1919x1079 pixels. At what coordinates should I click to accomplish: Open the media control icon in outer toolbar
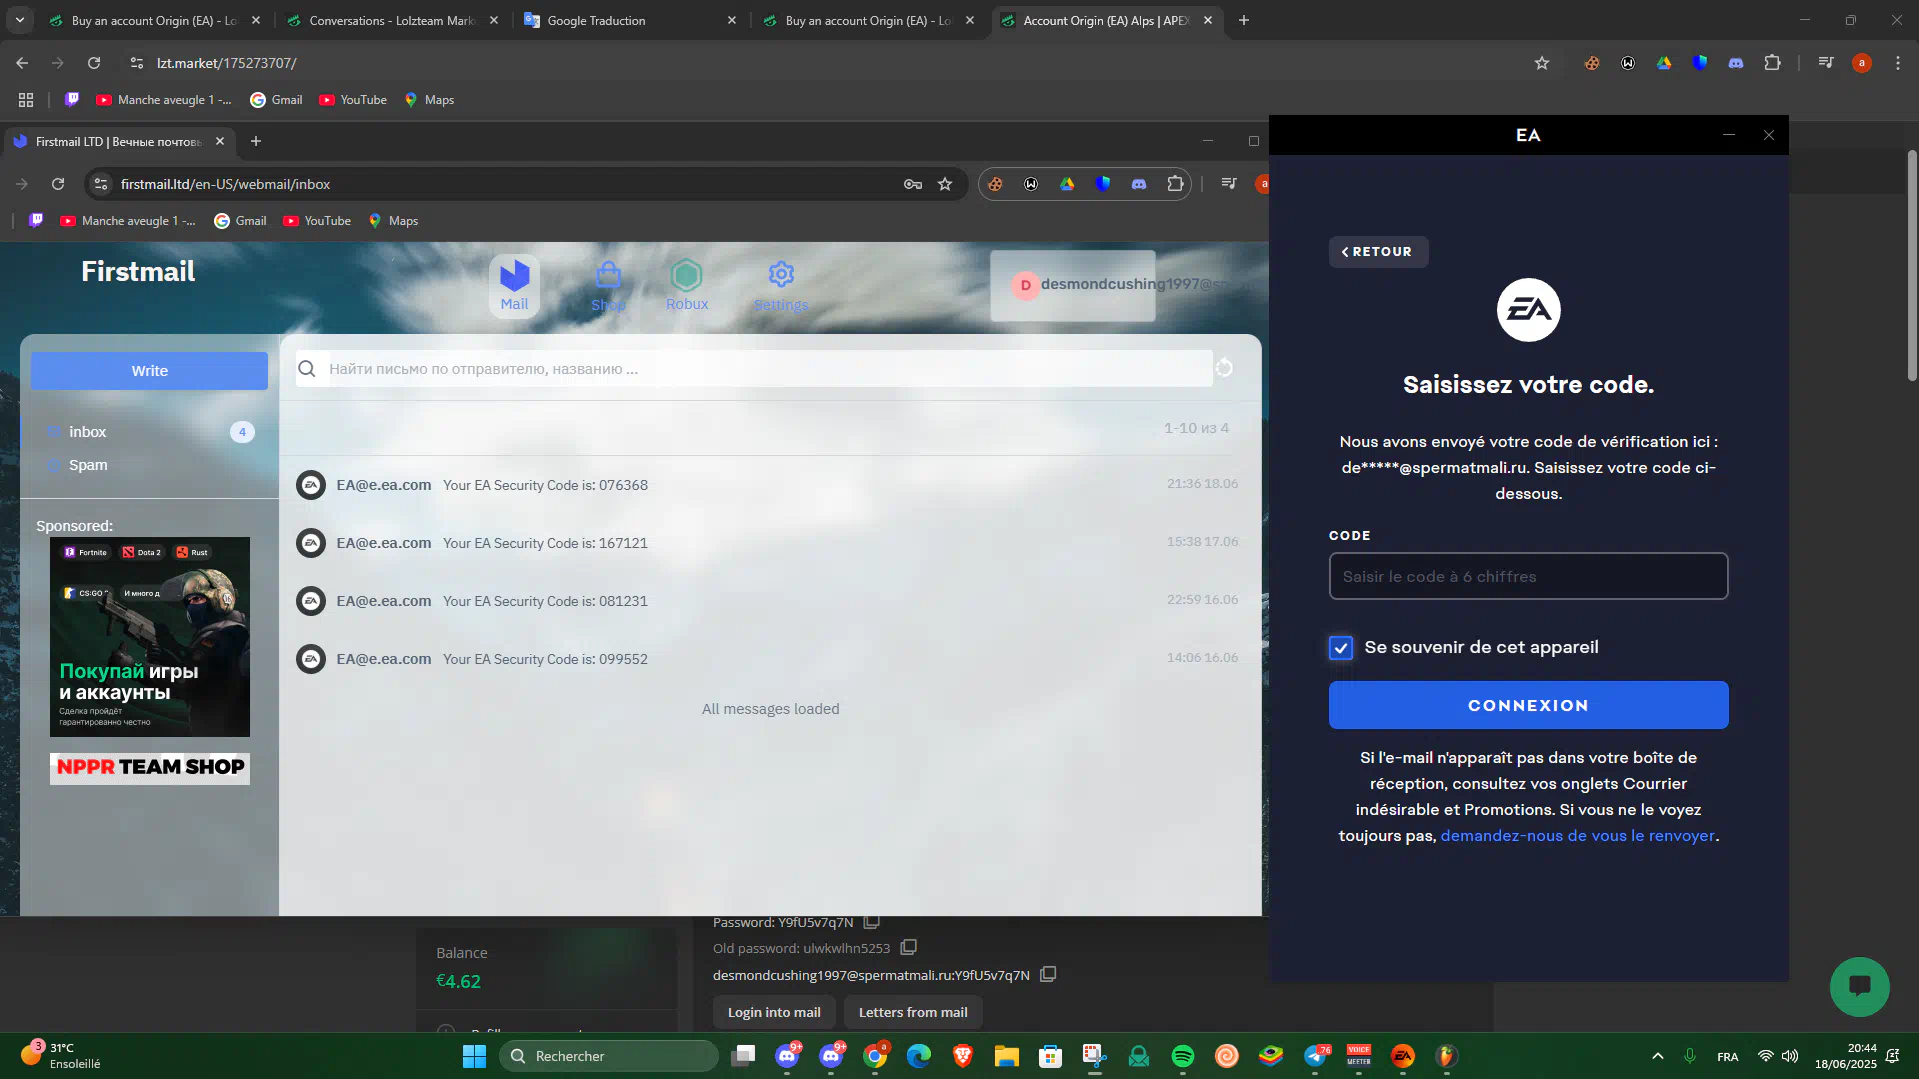click(1826, 63)
